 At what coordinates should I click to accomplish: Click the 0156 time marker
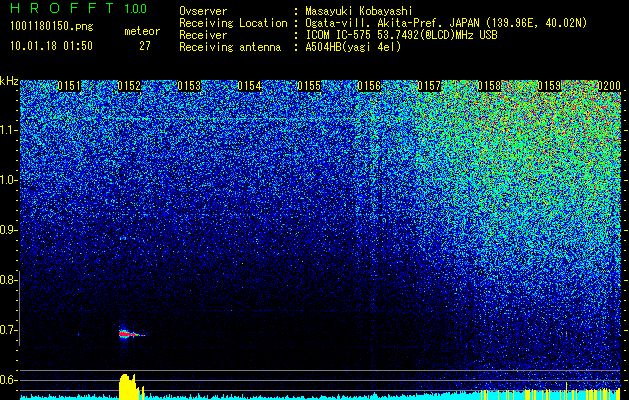[x=369, y=86]
